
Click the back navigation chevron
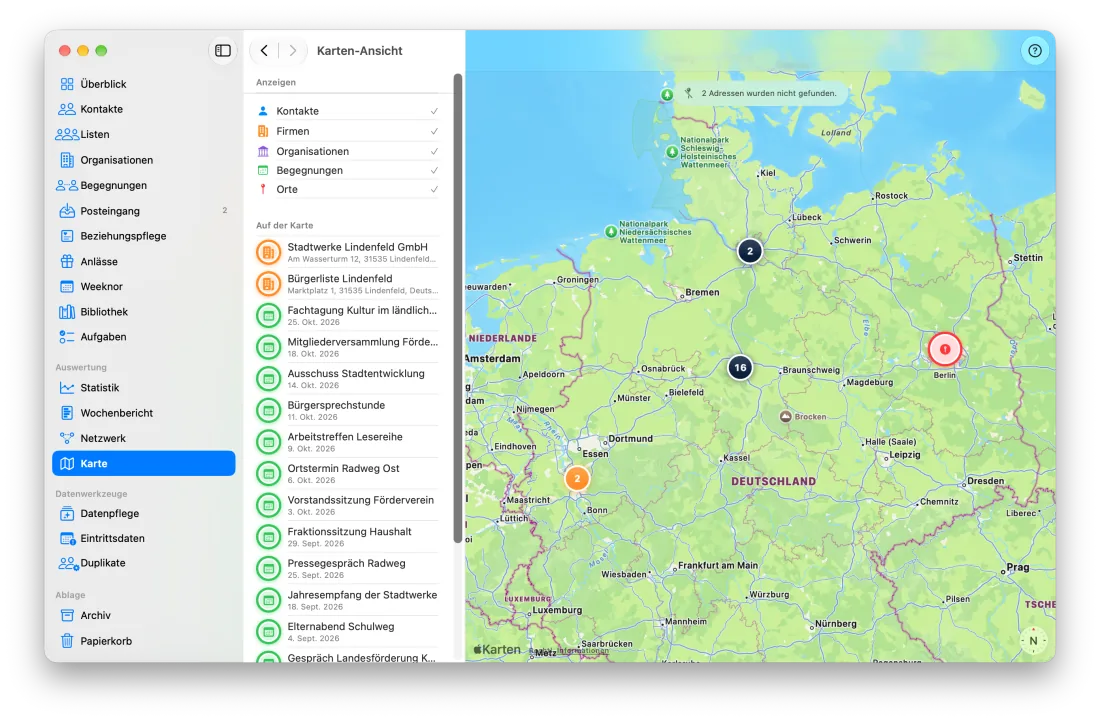coord(264,50)
